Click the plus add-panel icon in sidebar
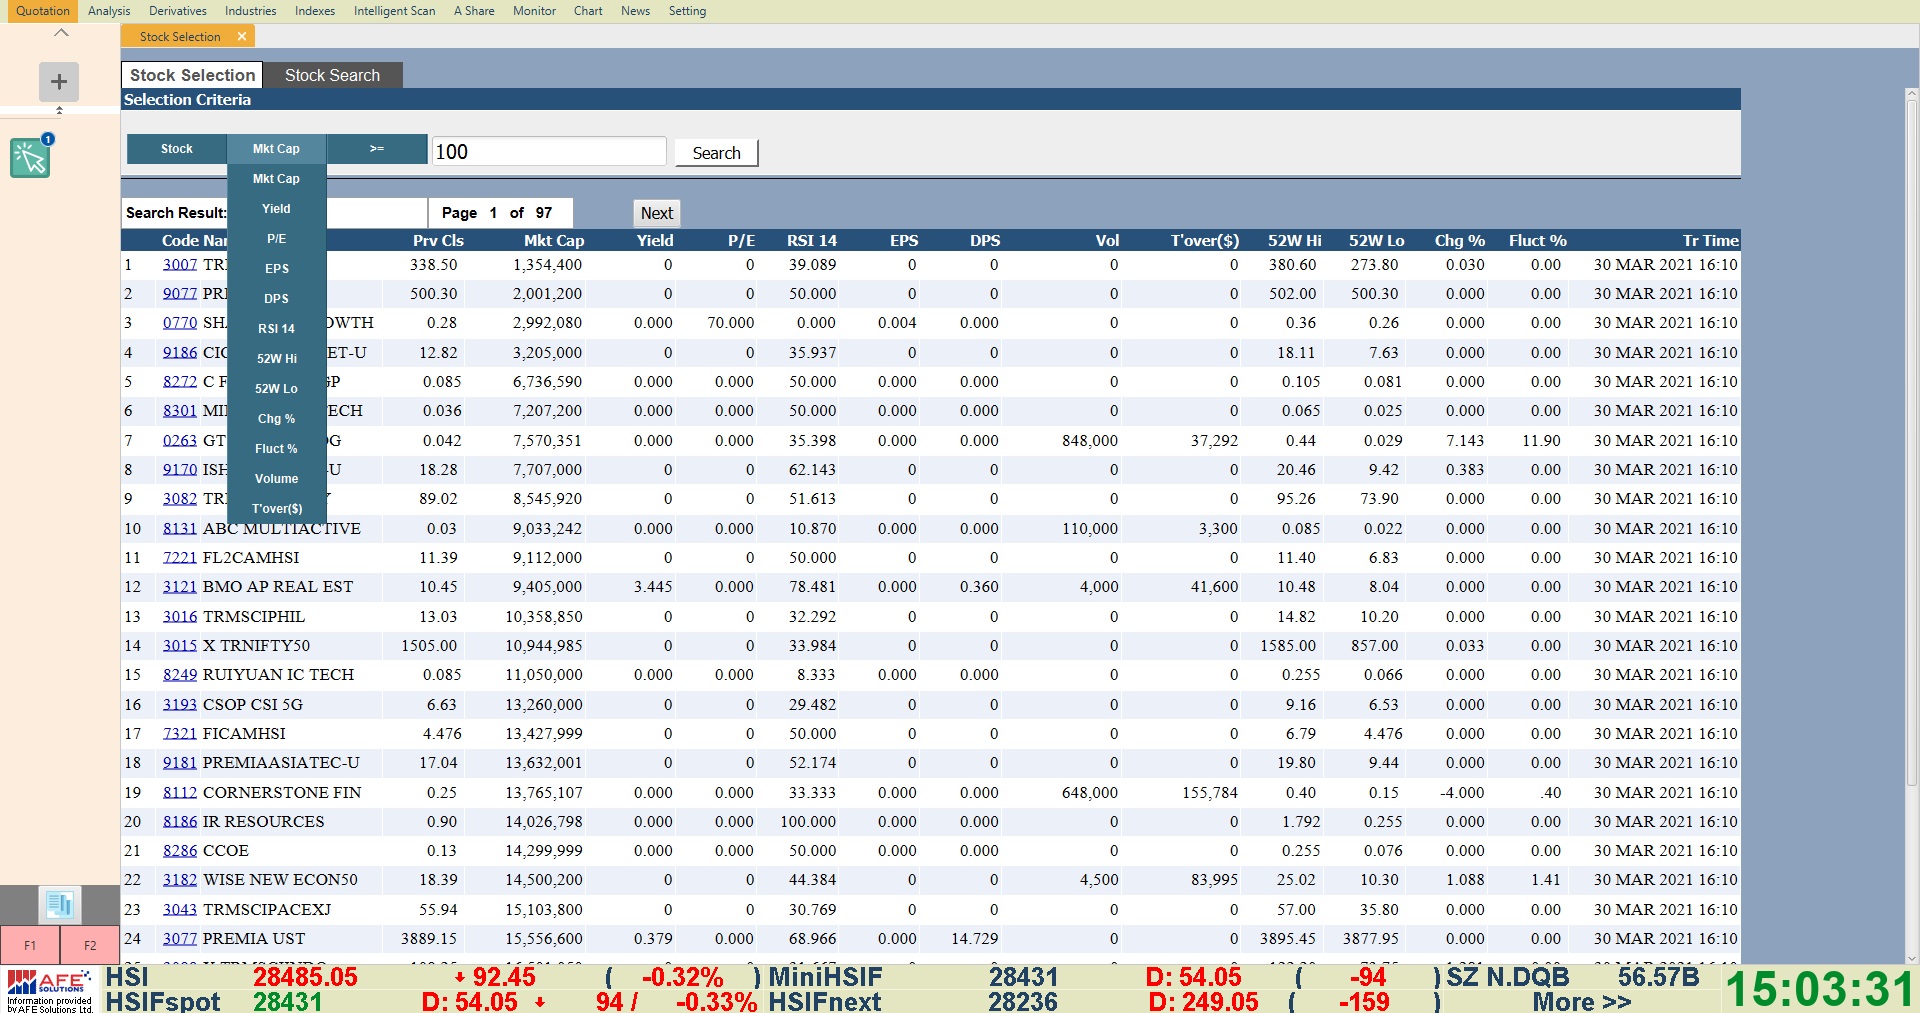 tap(59, 81)
